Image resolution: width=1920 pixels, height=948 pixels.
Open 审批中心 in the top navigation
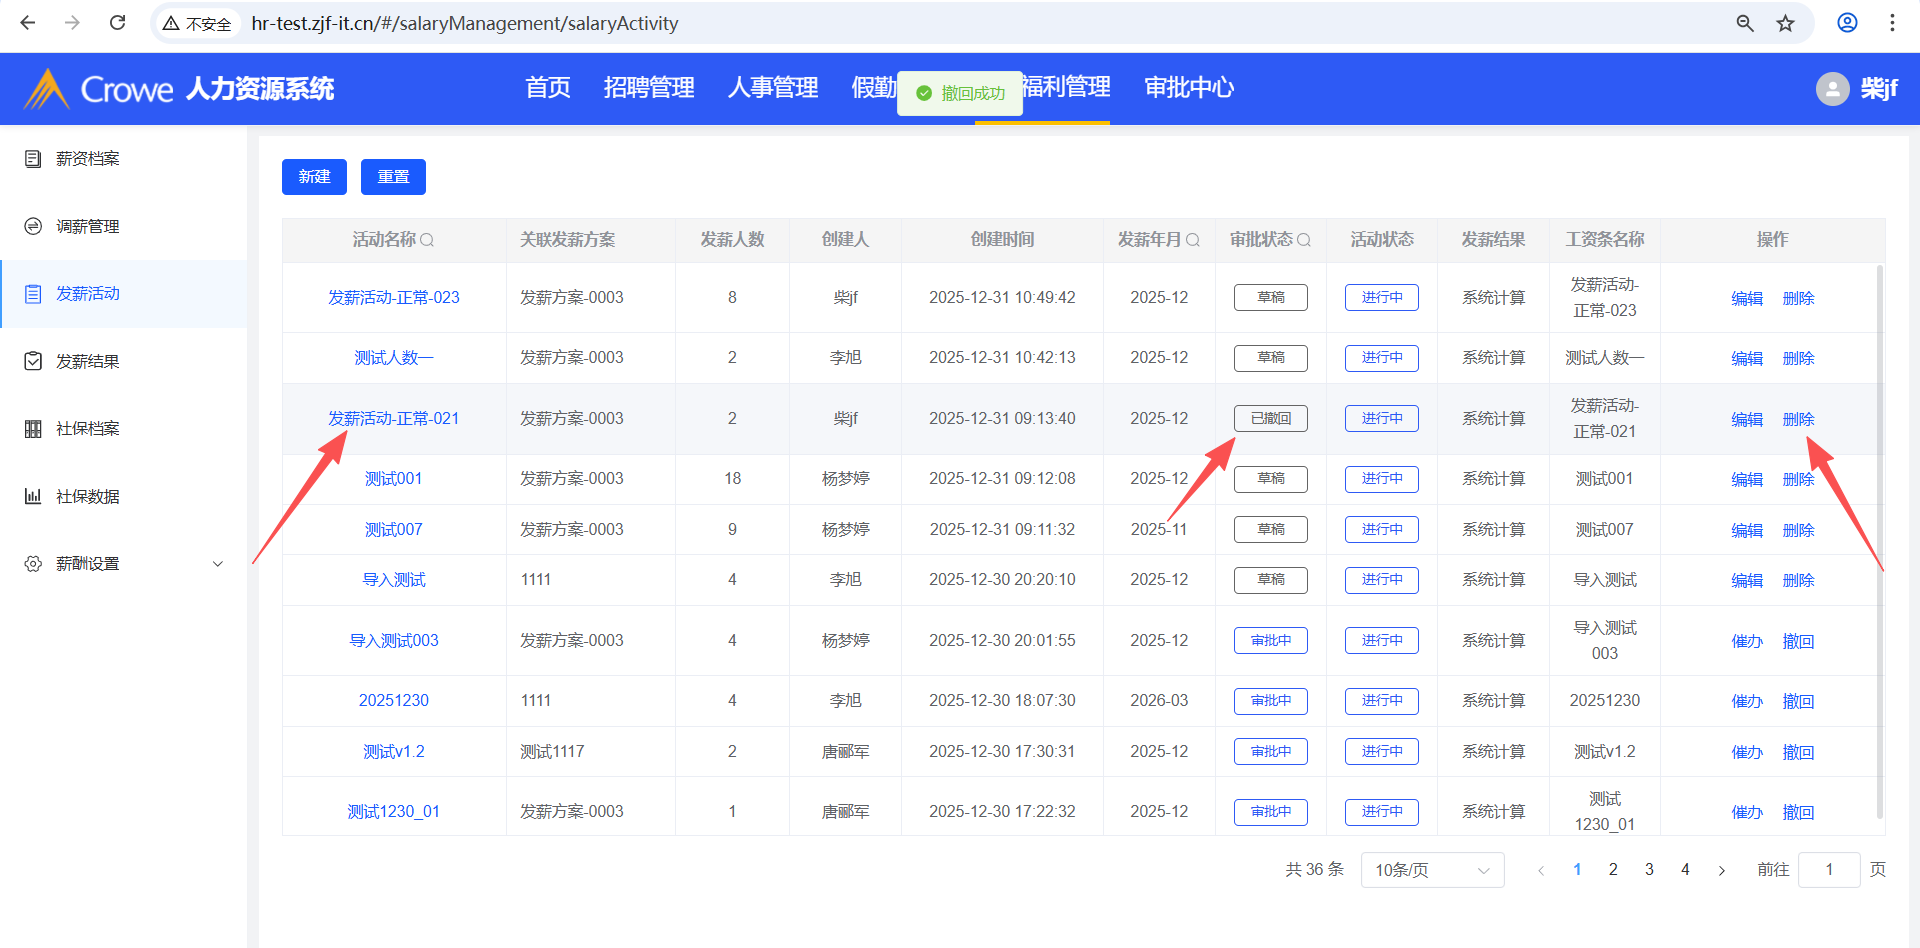(x=1188, y=88)
